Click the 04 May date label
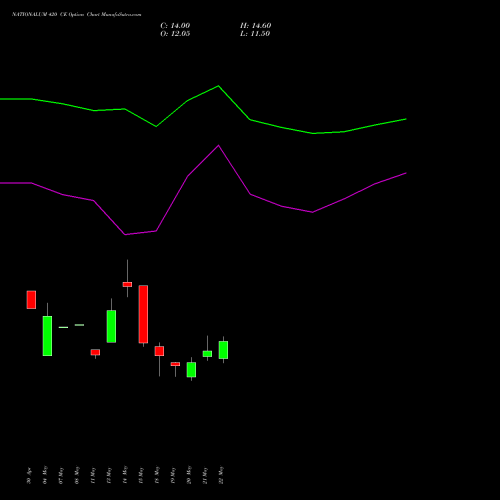Image resolution: width=500 pixels, height=500 pixels. tap(45, 475)
